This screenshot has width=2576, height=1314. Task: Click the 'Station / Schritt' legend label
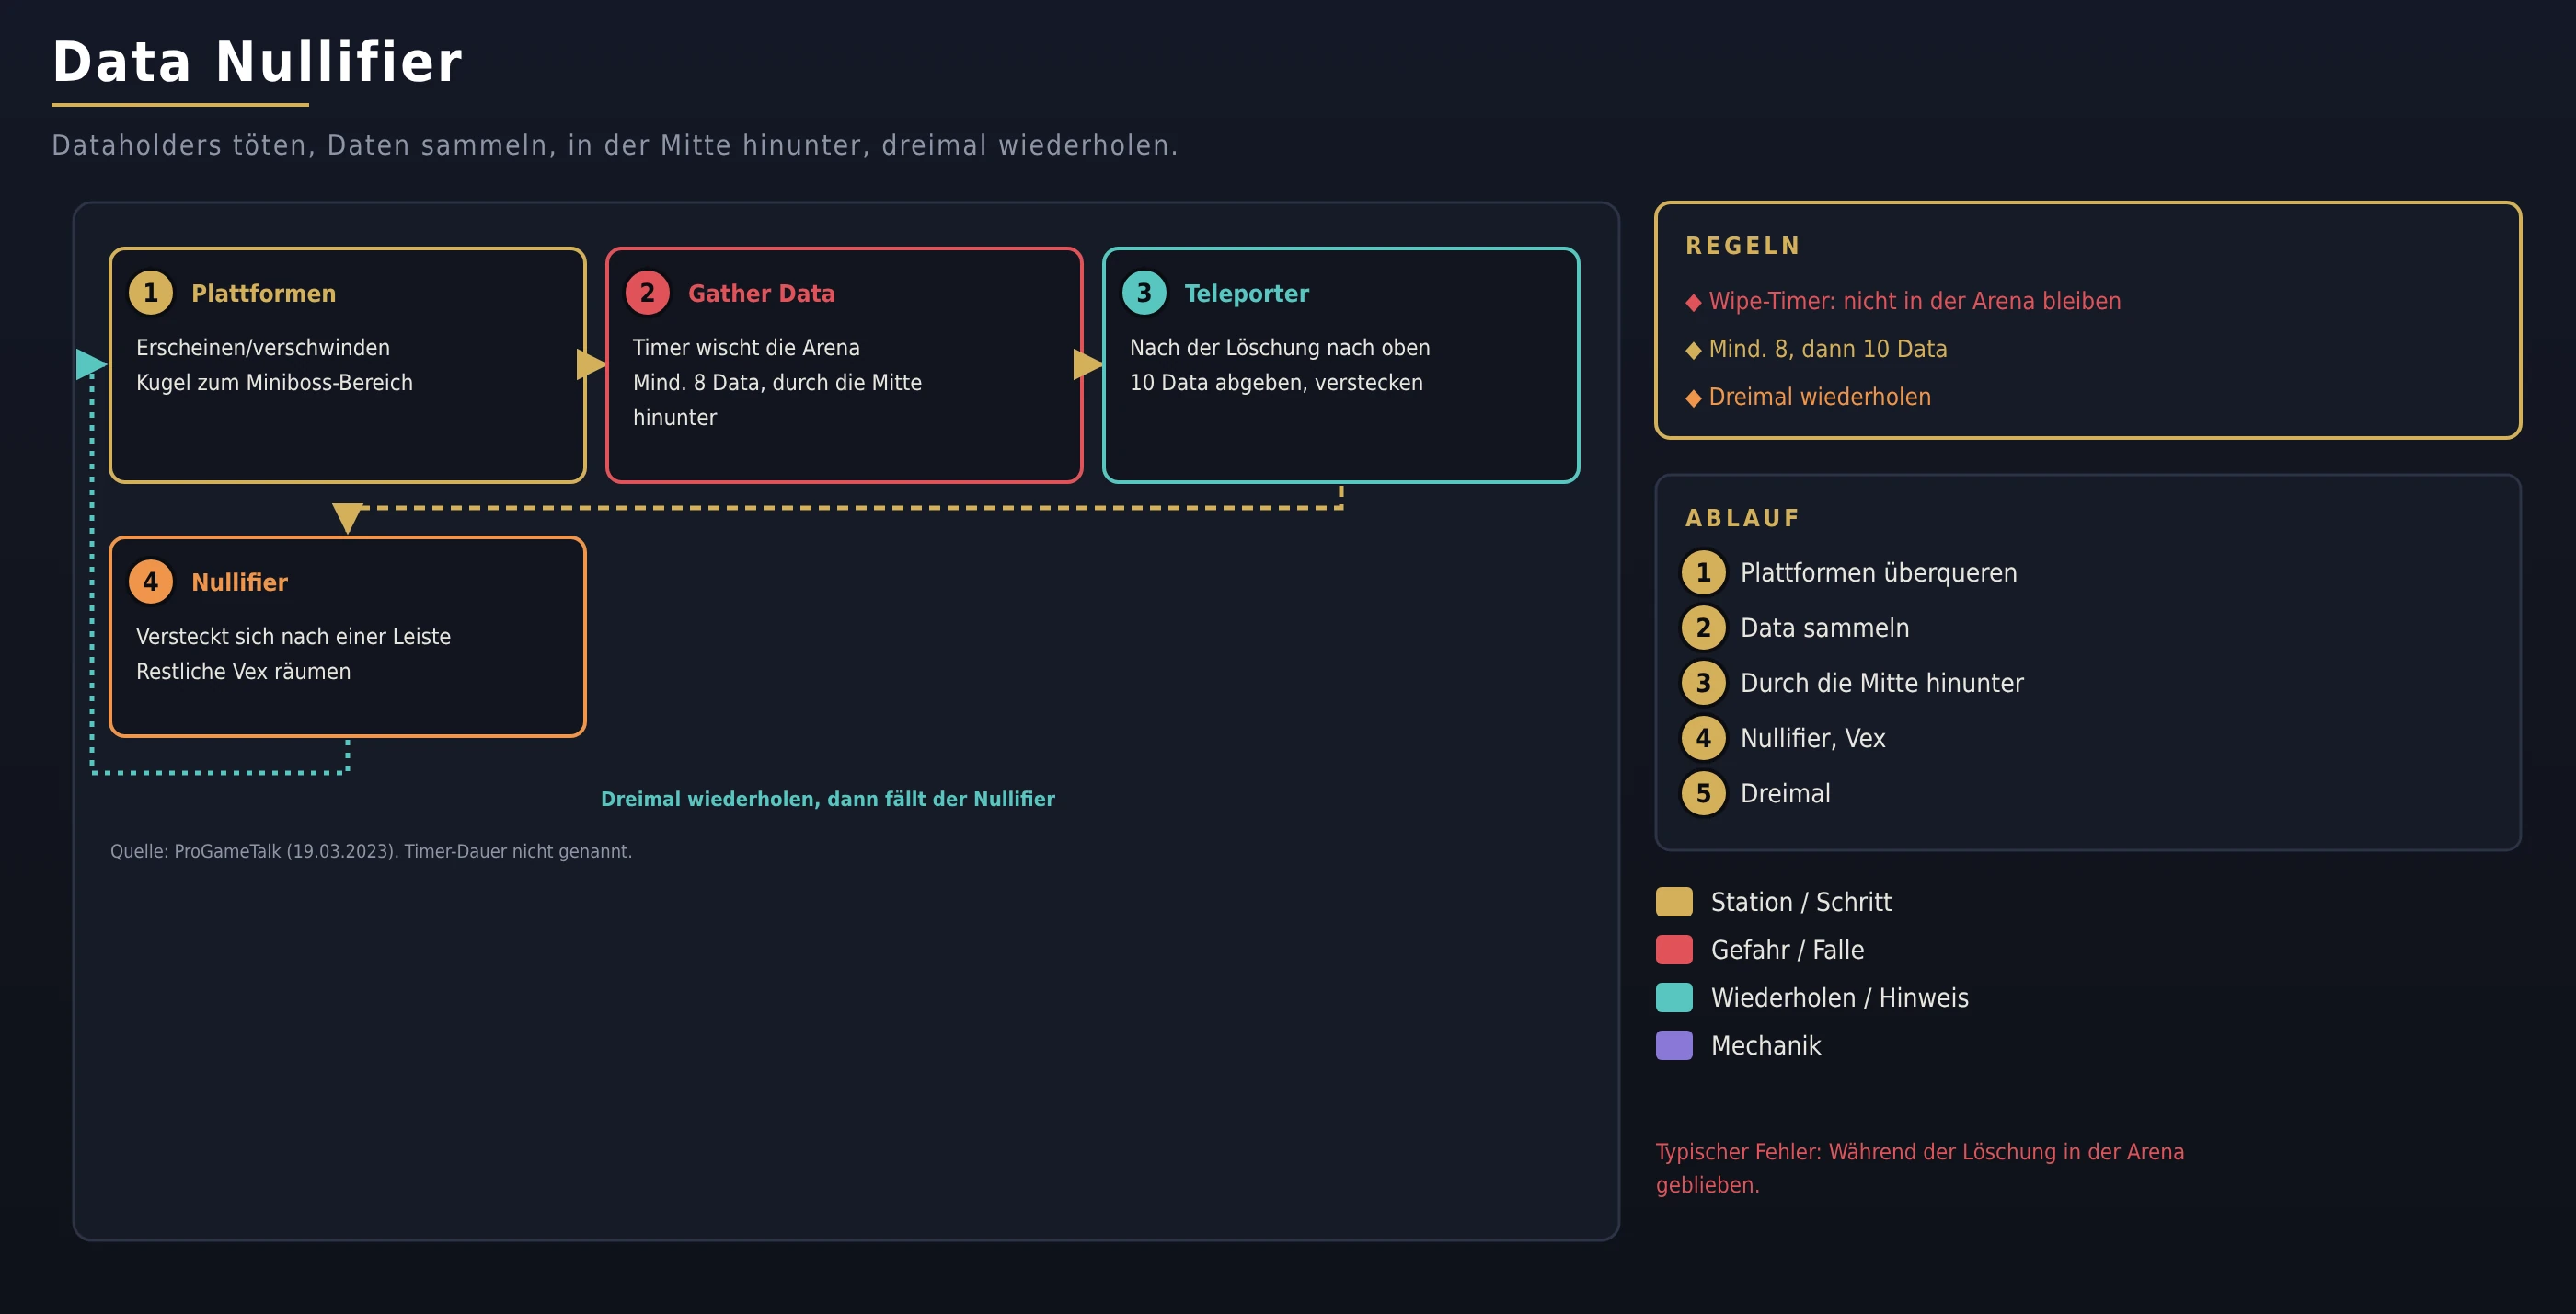click(x=1800, y=902)
